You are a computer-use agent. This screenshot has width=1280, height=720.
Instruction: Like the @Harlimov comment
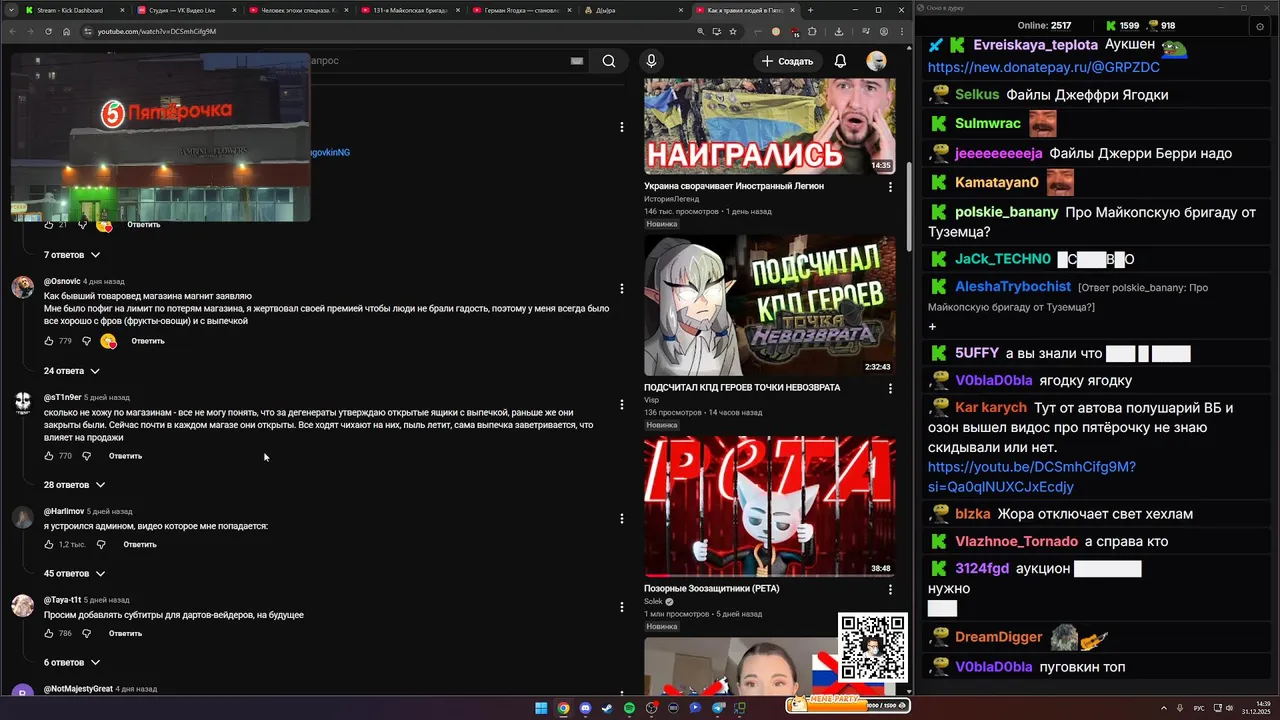(49, 545)
